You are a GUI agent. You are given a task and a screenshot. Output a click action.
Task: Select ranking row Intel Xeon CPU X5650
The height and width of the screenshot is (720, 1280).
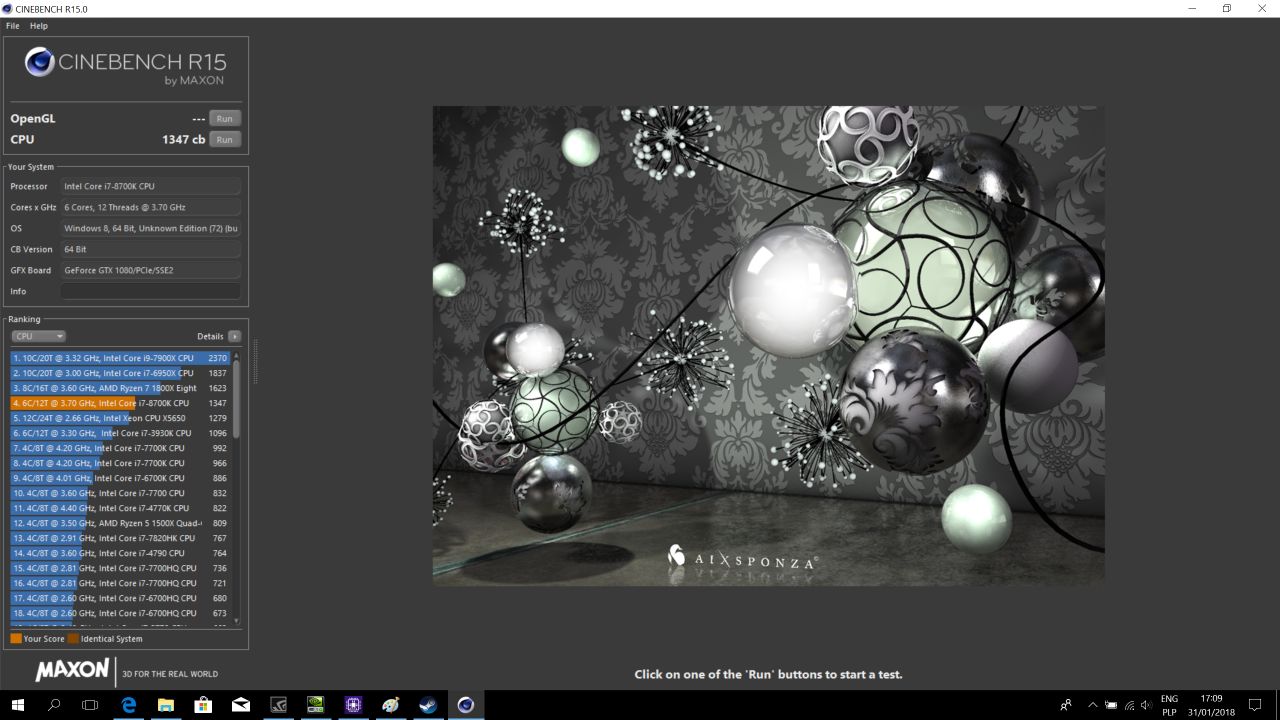pyautogui.click(x=120, y=418)
